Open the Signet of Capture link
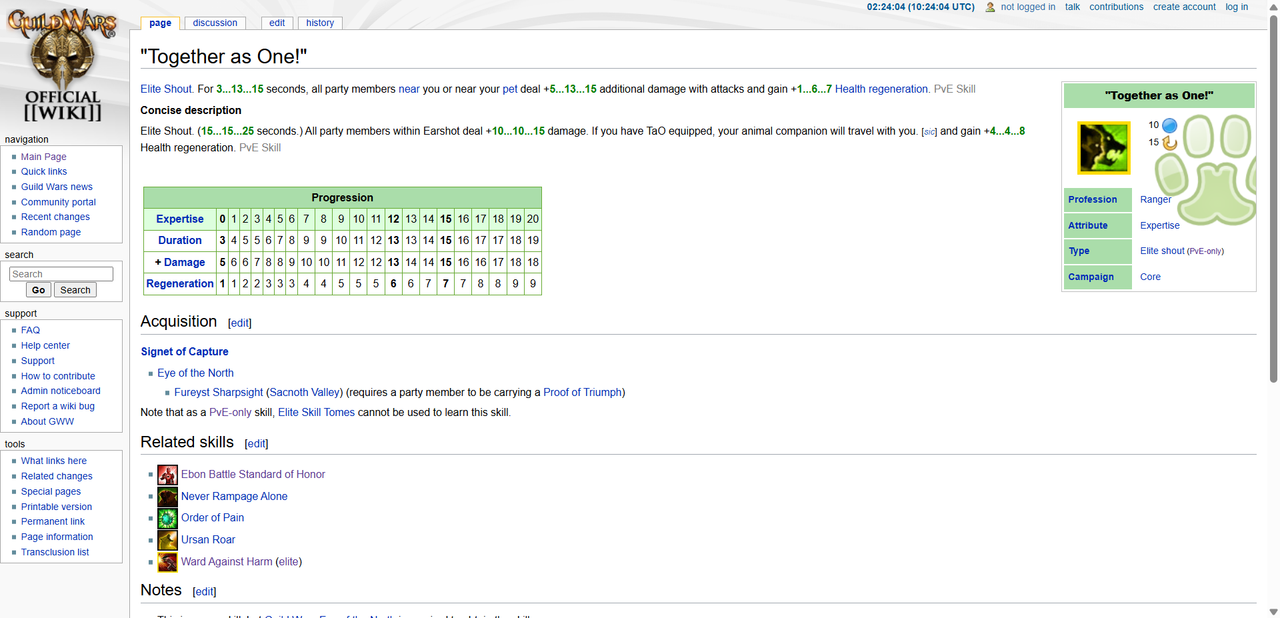 click(x=184, y=352)
